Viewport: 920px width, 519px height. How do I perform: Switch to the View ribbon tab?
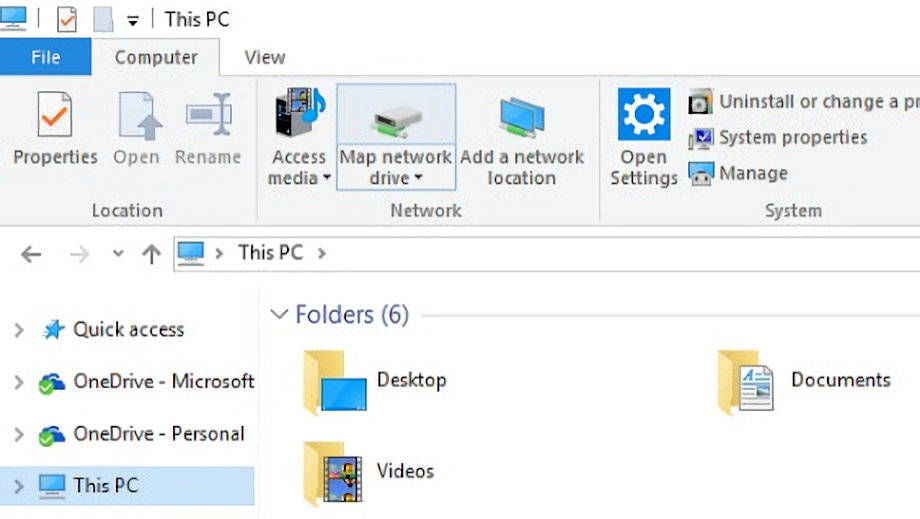click(x=265, y=57)
